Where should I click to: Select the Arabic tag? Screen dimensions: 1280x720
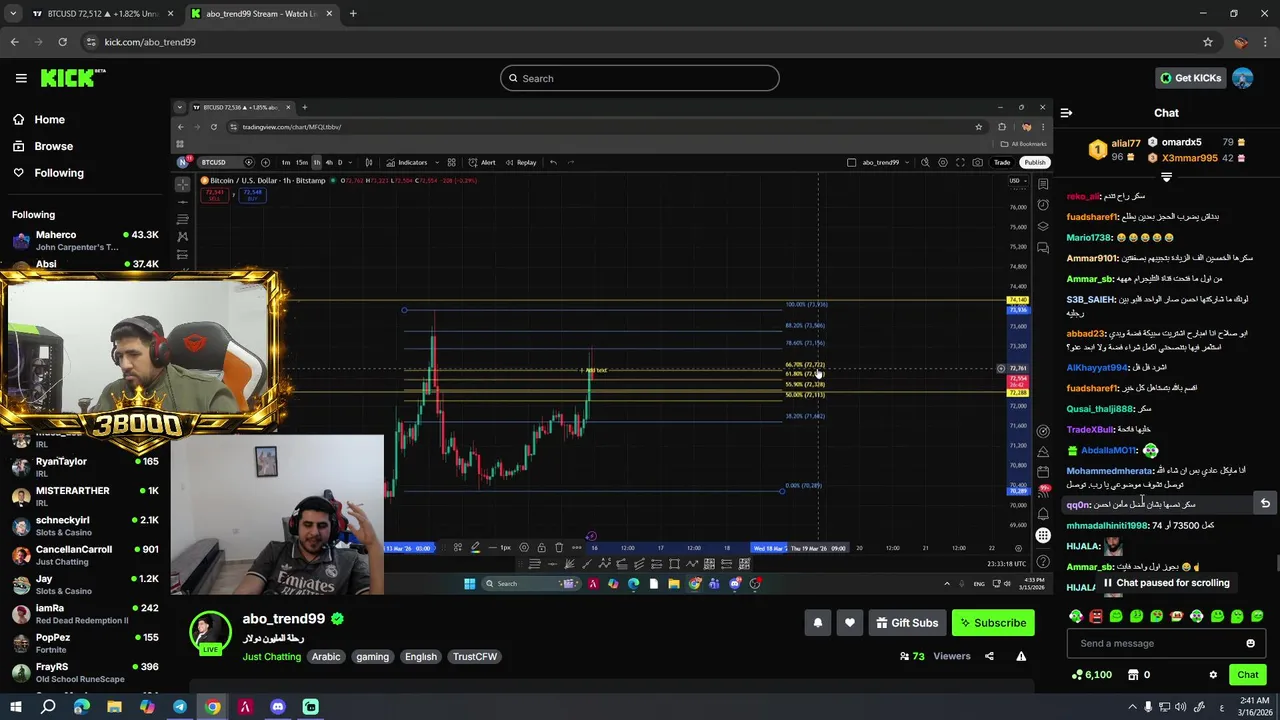point(326,657)
